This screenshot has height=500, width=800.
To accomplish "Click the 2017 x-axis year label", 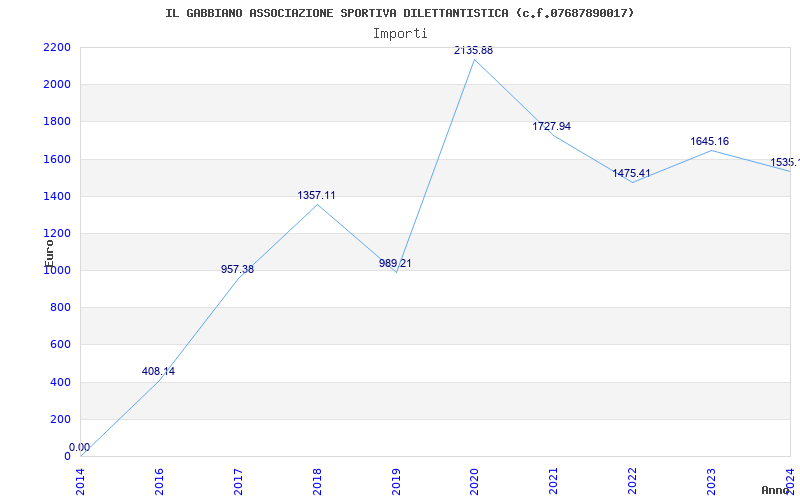I will [238, 481].
